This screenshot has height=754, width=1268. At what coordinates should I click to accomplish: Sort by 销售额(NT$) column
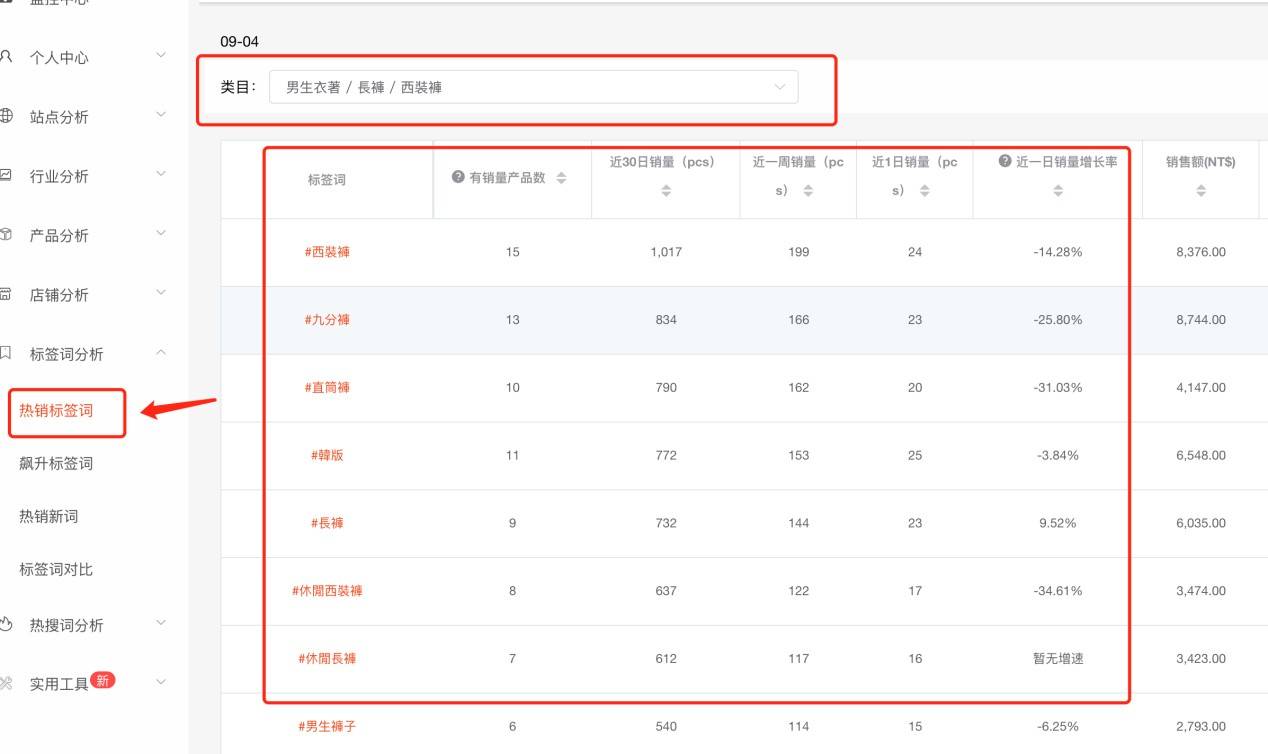coord(1201,190)
